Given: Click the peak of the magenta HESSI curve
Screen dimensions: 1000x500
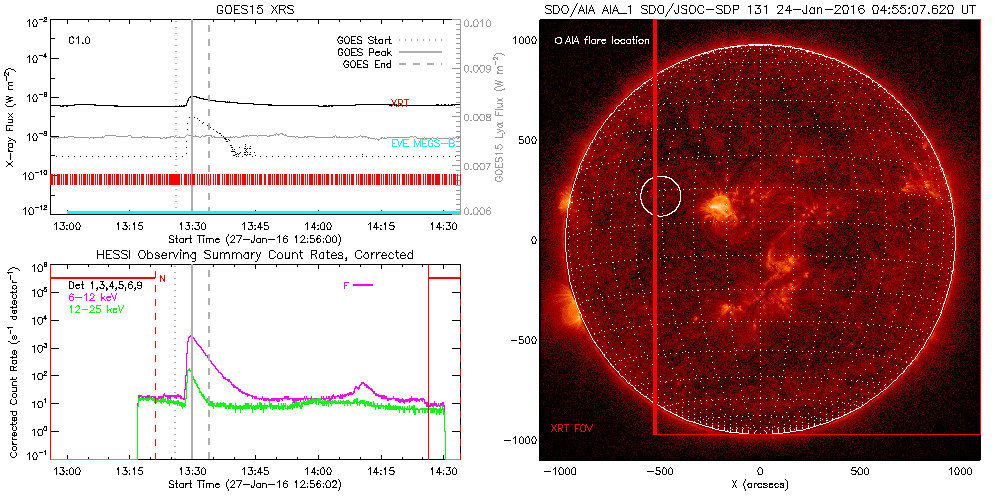Looking at the screenshot, I should 189,338.
